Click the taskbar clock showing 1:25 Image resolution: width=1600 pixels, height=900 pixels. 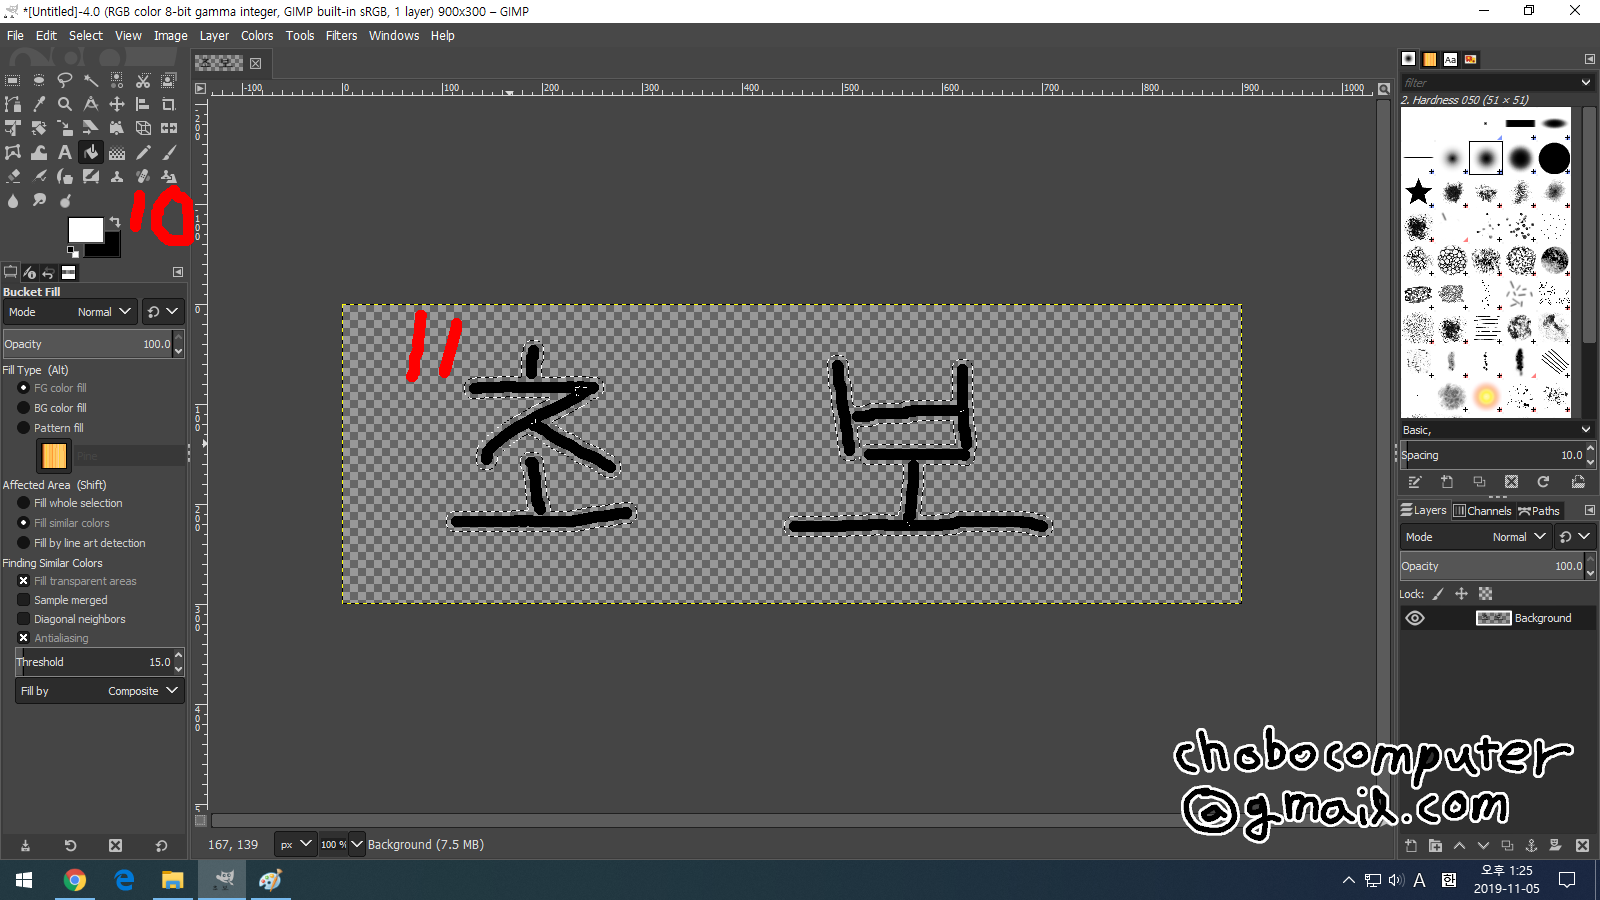pos(1506,879)
